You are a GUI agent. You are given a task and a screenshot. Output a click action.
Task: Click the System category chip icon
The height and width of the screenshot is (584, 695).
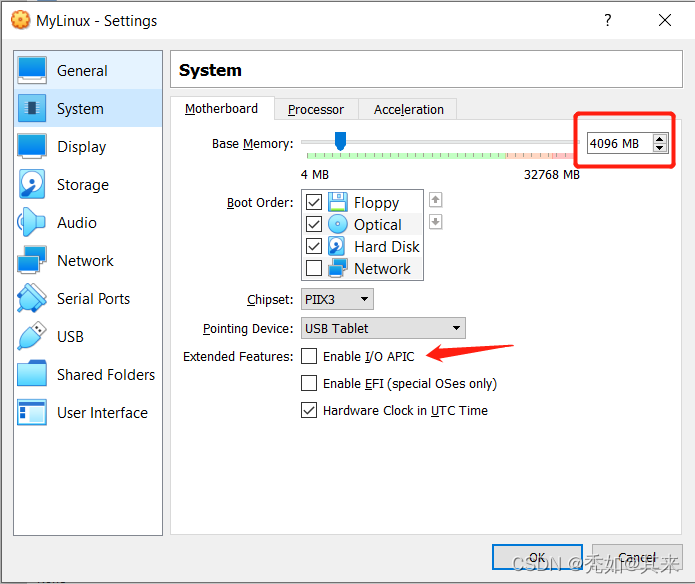pos(32,108)
